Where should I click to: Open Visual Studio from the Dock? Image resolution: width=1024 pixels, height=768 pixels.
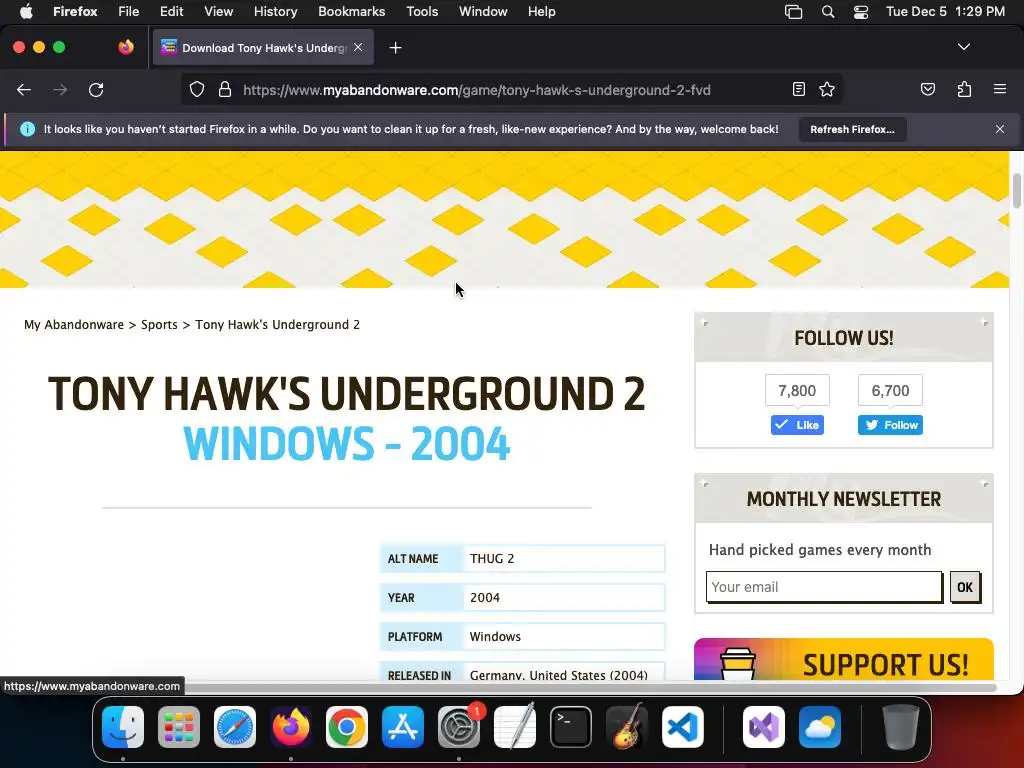[x=763, y=727]
